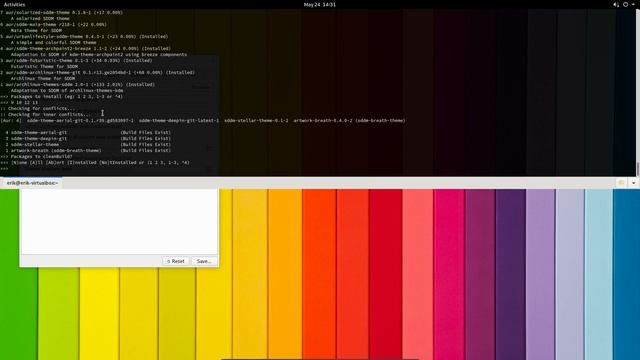This screenshot has width=640, height=360.
Task: Click the white text area of dialog
Action: 119,221
